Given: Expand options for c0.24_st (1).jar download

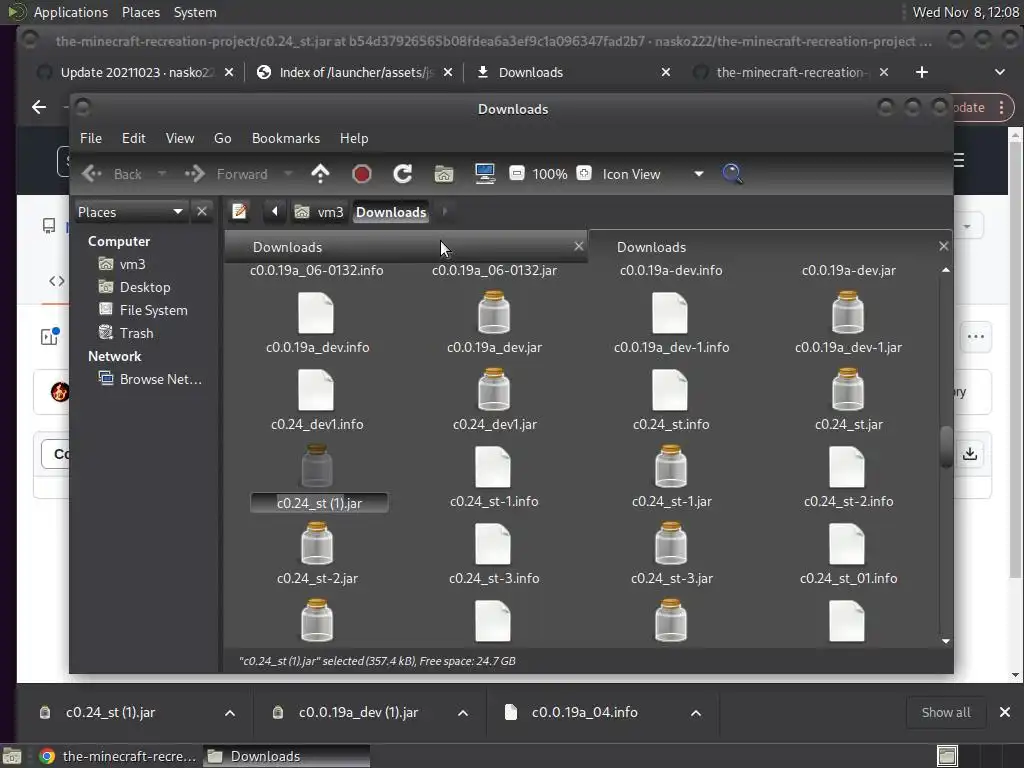Looking at the screenshot, I should coord(230,712).
